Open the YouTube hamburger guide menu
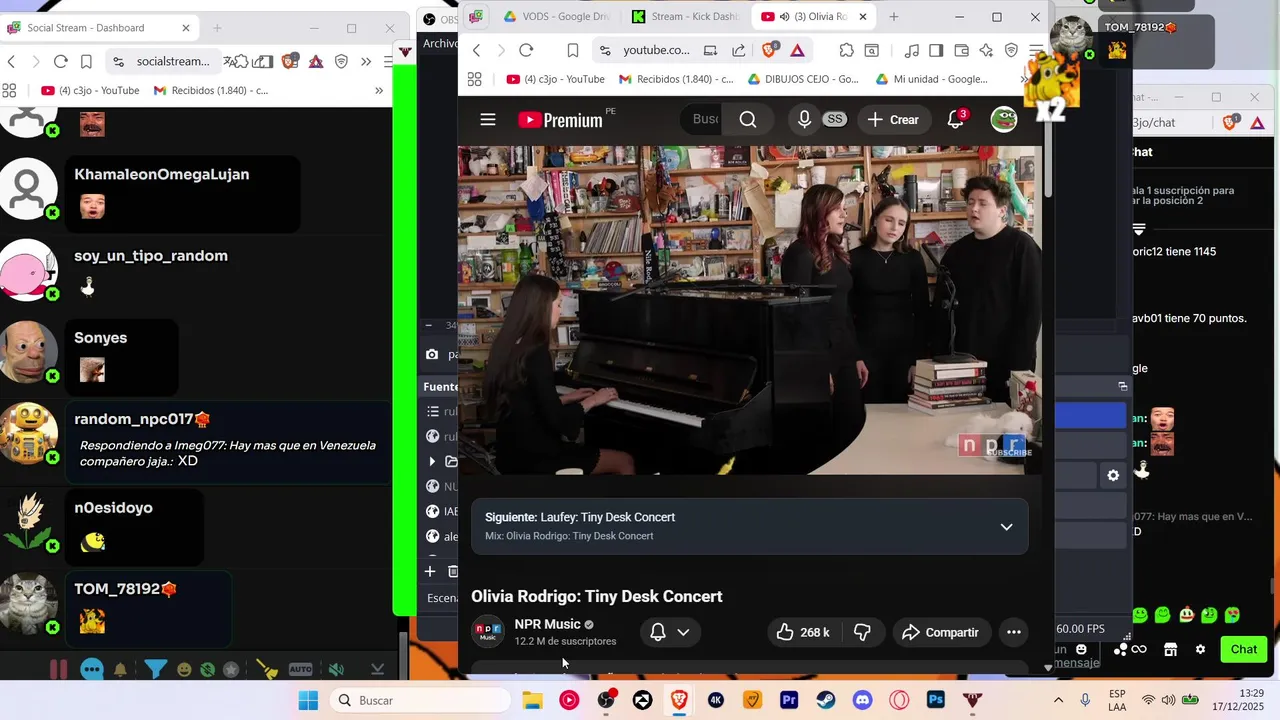 point(488,120)
